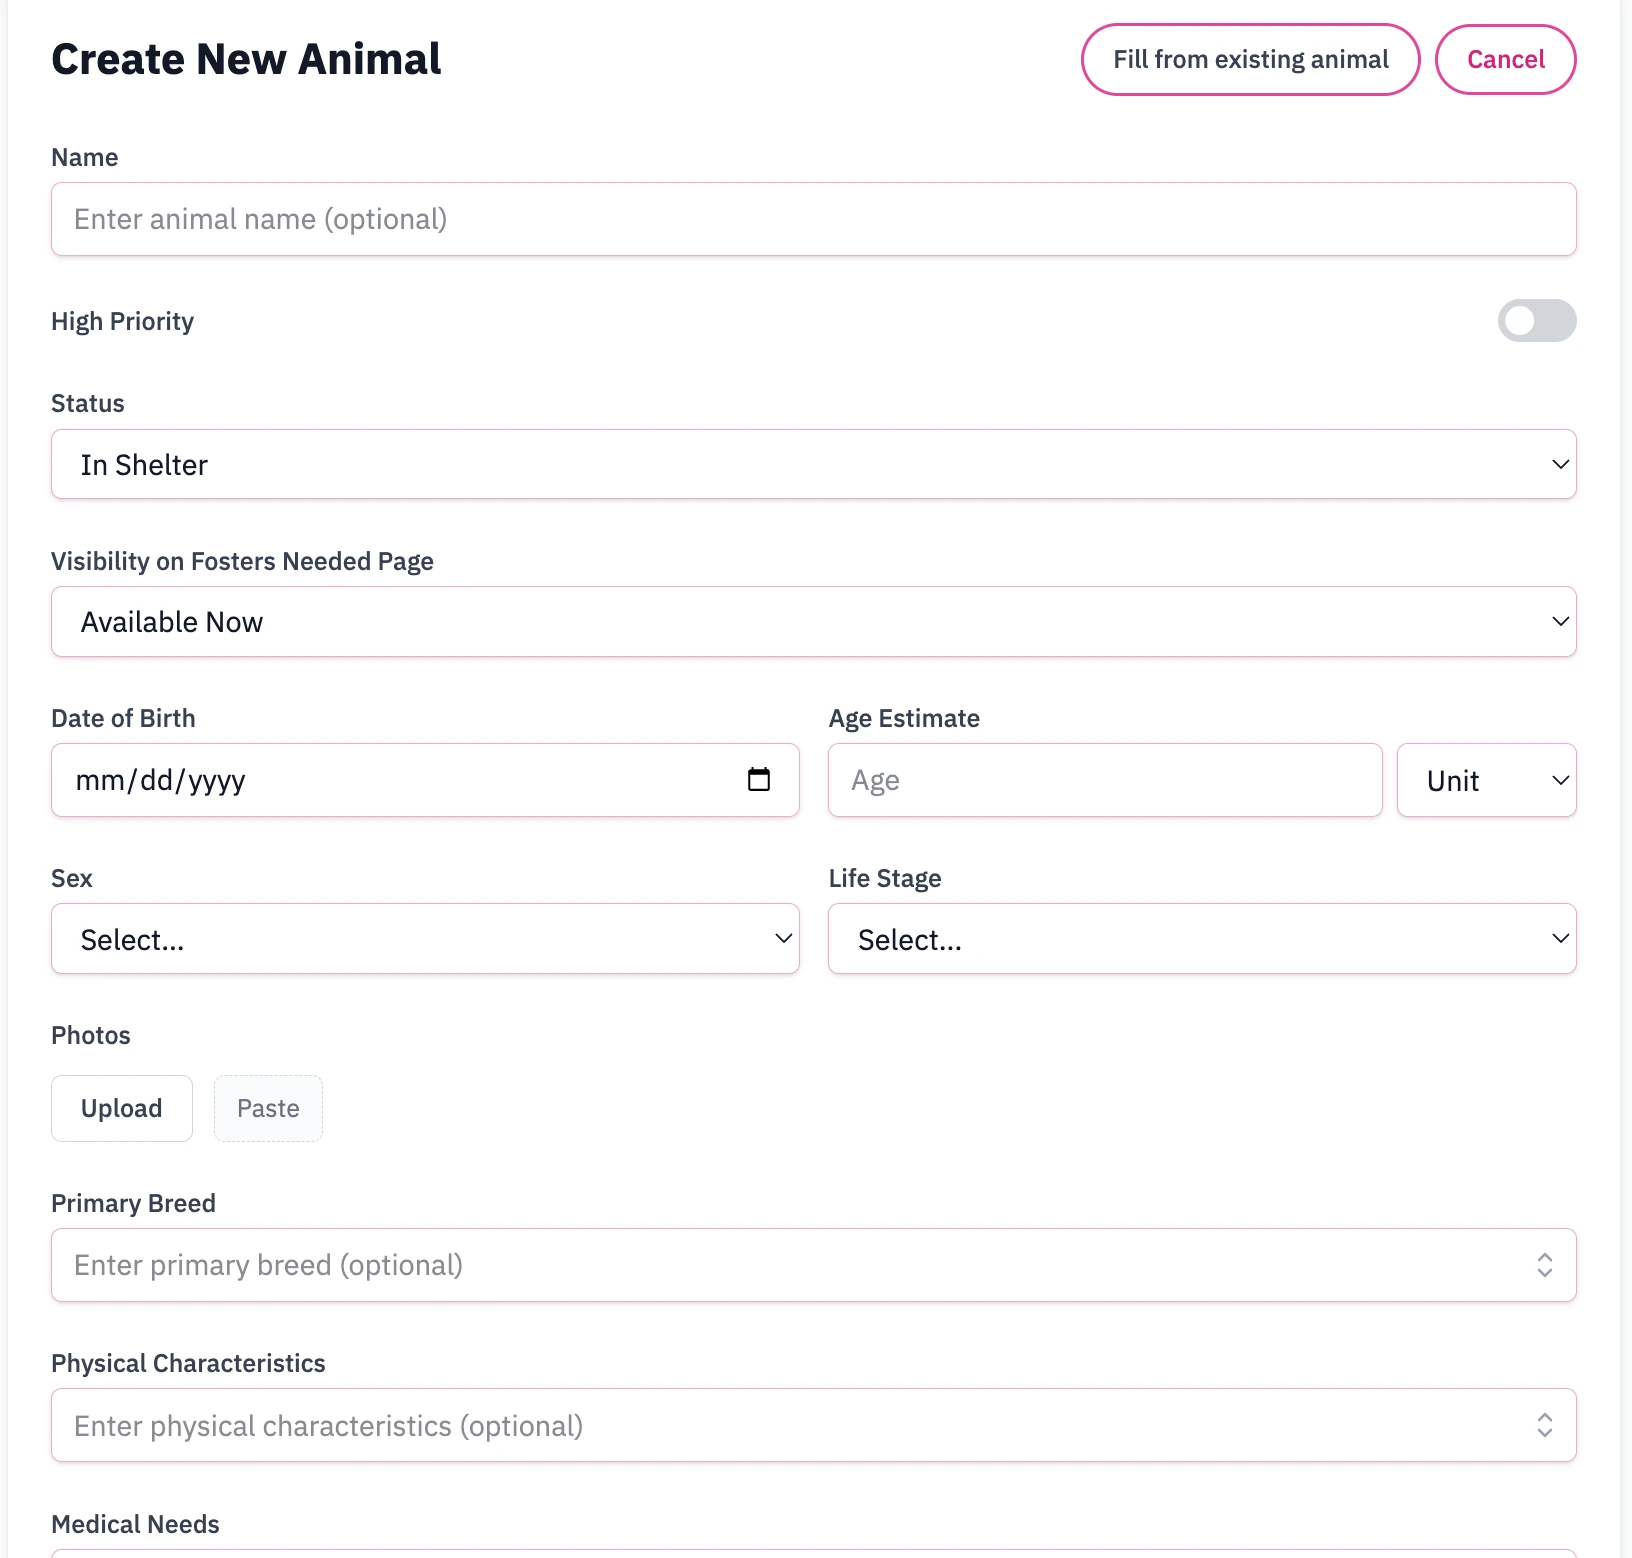Click the Medical Needs label
The image size is (1632, 1558).
(135, 1524)
